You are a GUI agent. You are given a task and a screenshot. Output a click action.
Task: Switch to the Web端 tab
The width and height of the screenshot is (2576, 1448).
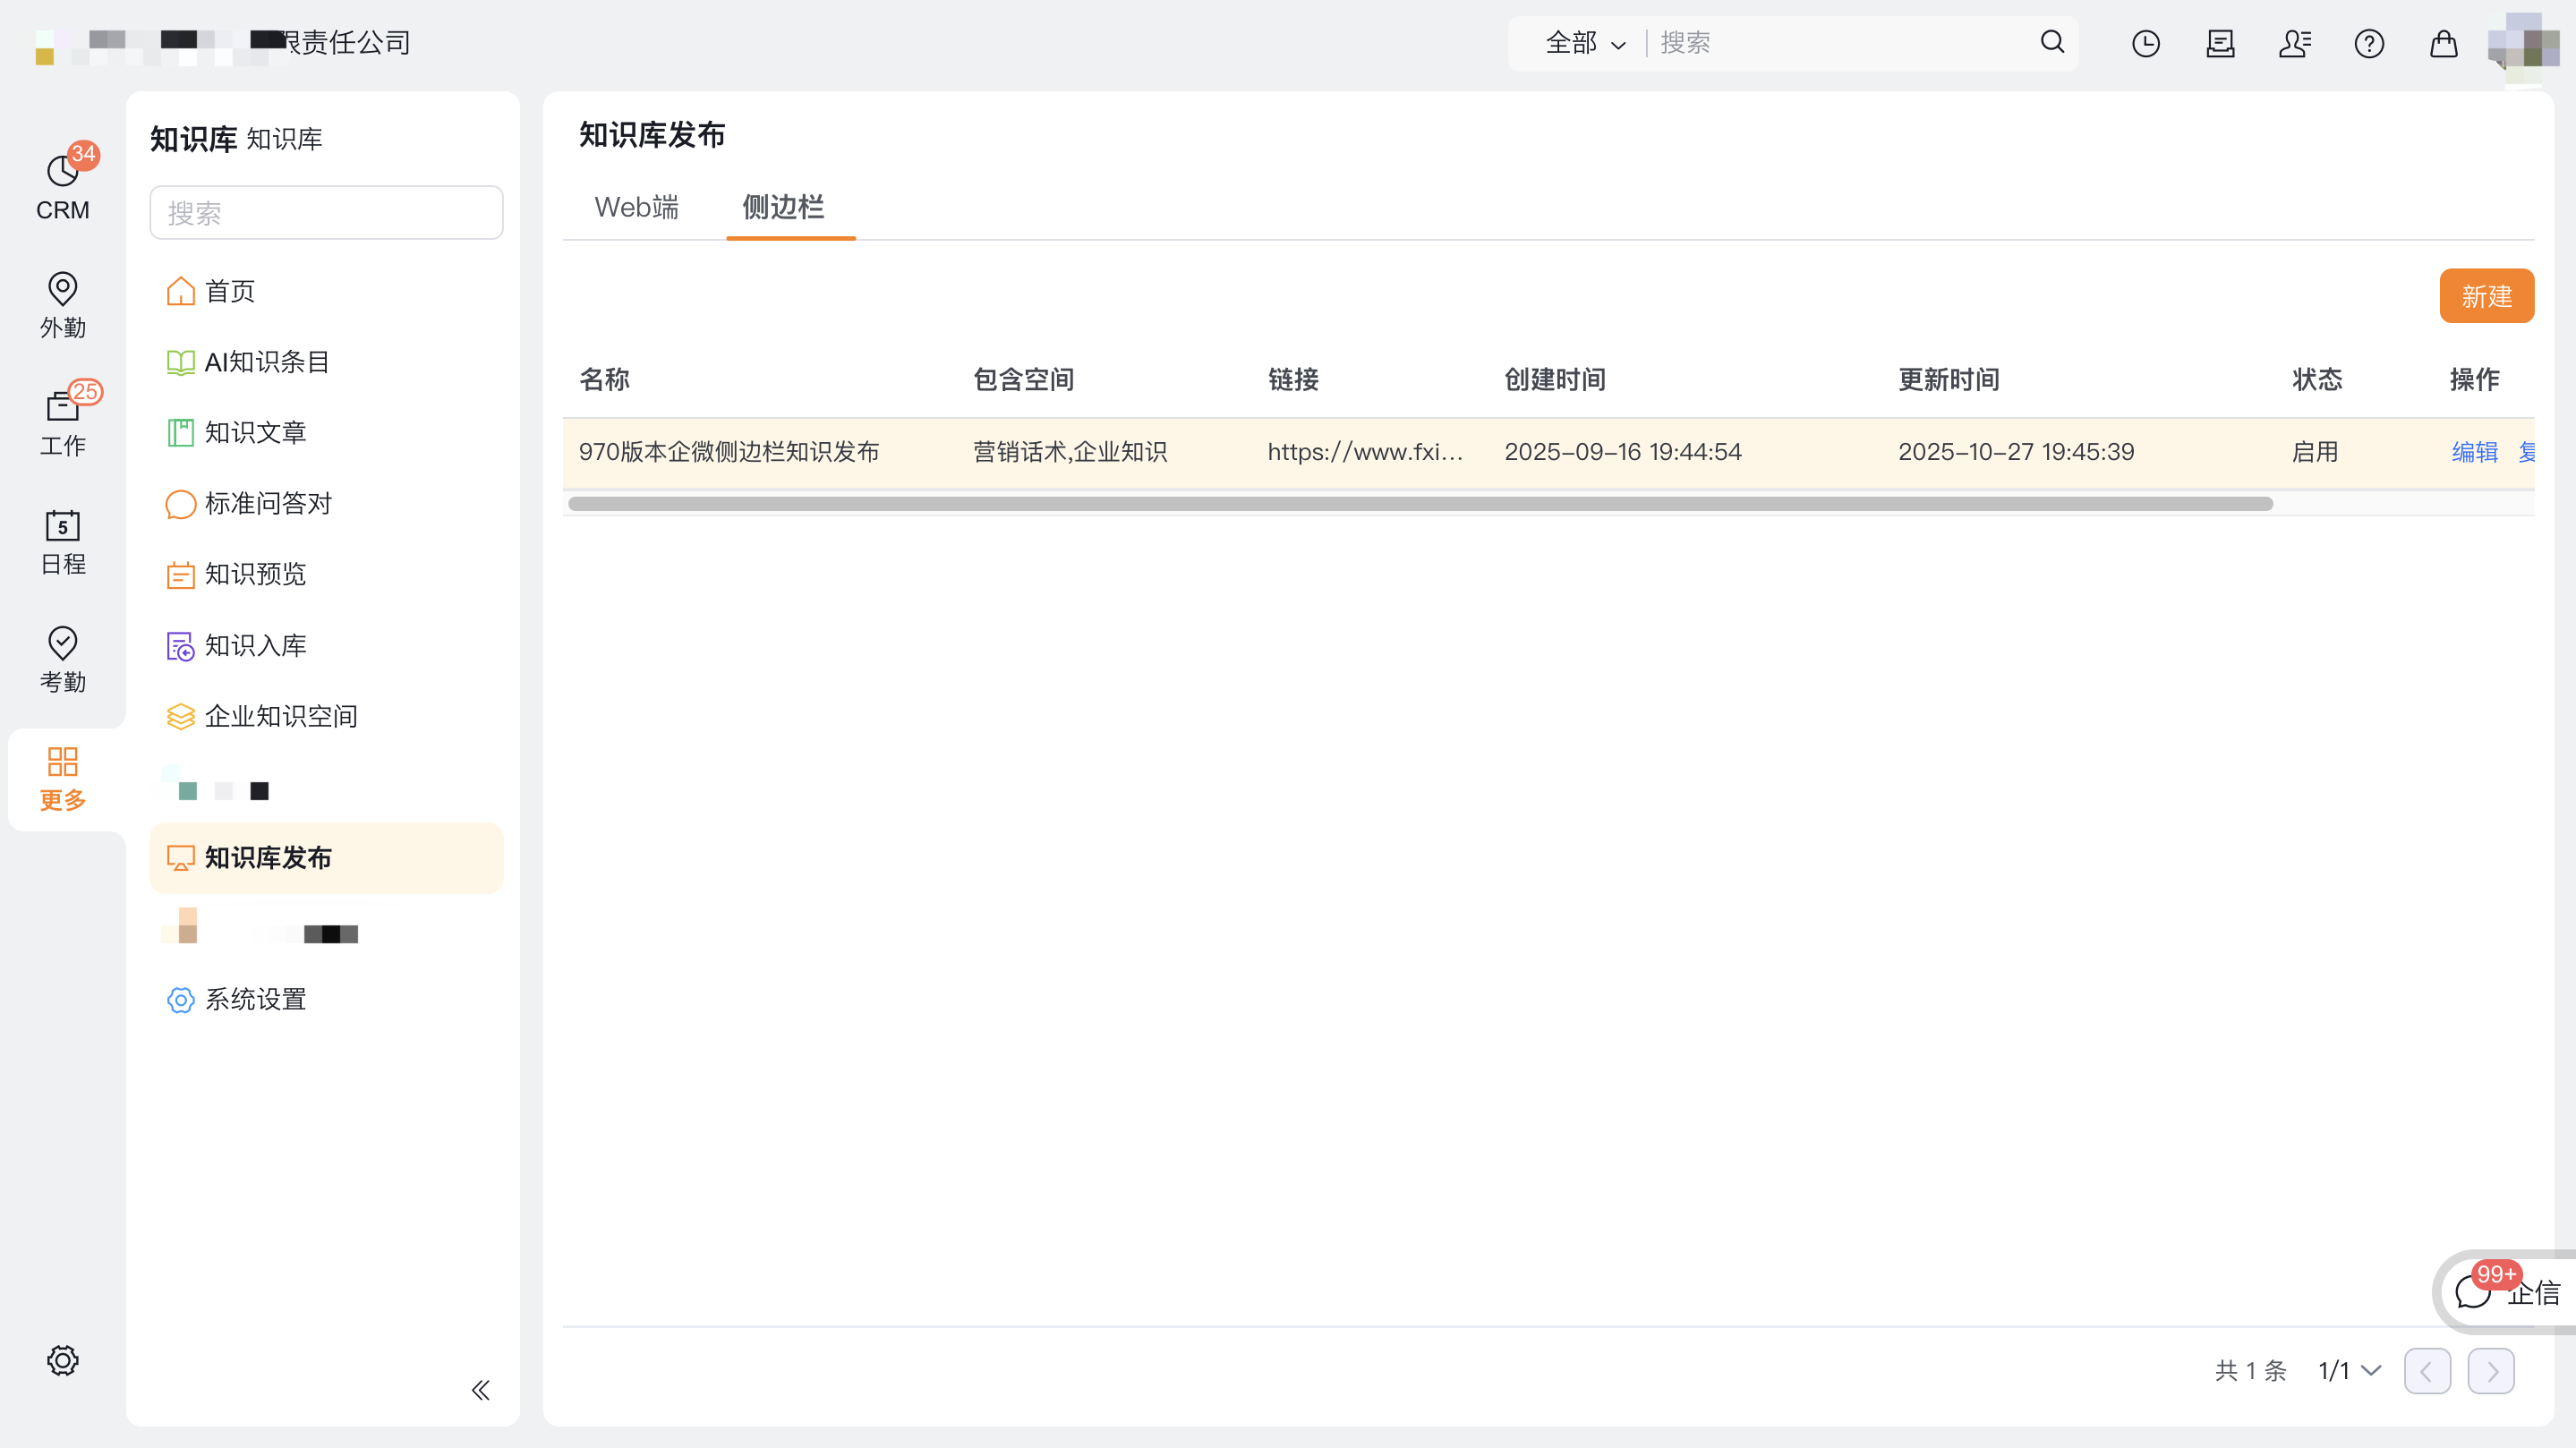(x=636, y=207)
